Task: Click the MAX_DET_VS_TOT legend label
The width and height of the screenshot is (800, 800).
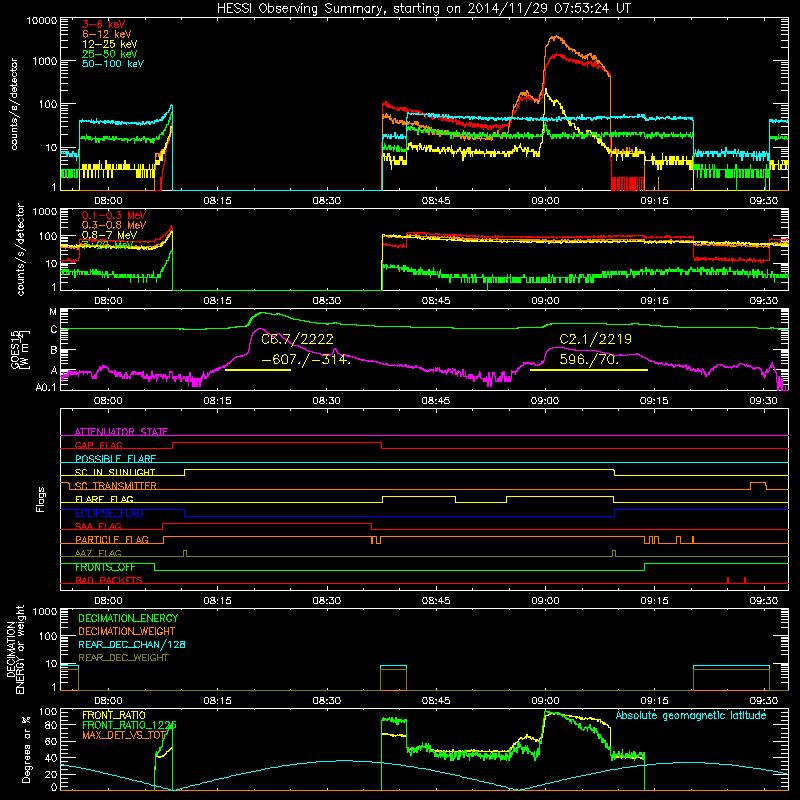Action: click(x=124, y=735)
